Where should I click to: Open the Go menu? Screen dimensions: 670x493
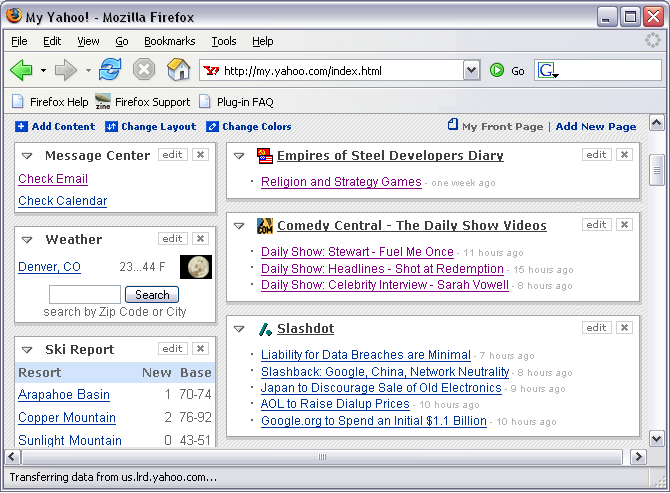pos(122,41)
